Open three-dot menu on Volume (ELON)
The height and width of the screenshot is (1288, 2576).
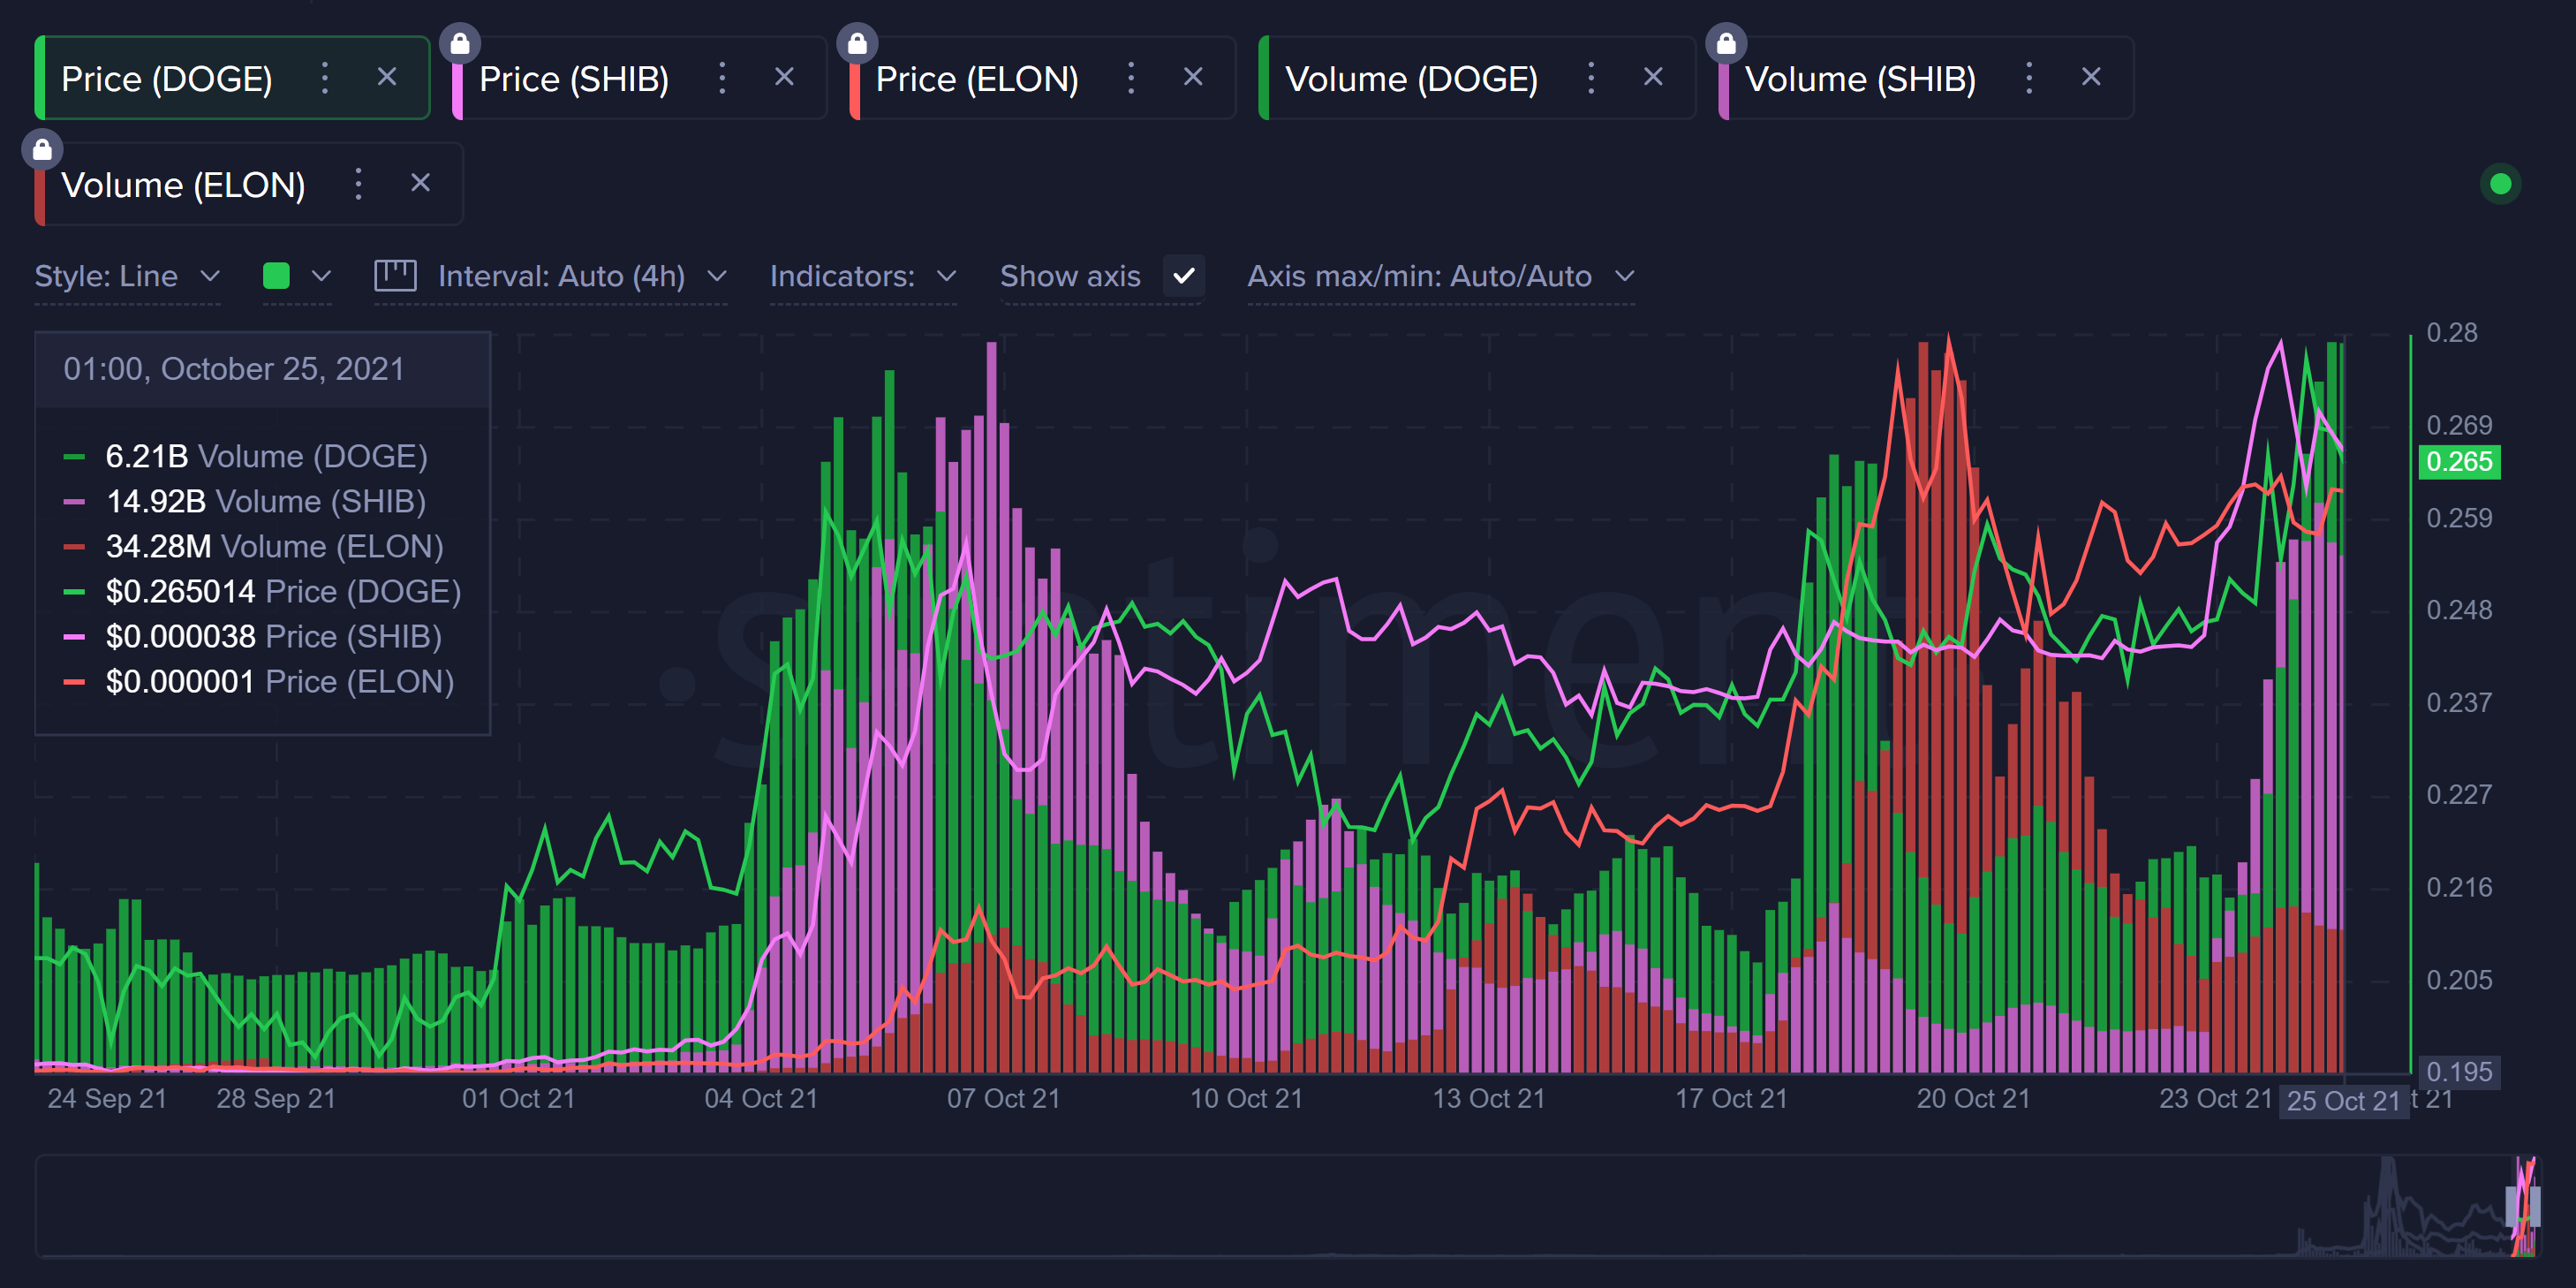click(358, 184)
